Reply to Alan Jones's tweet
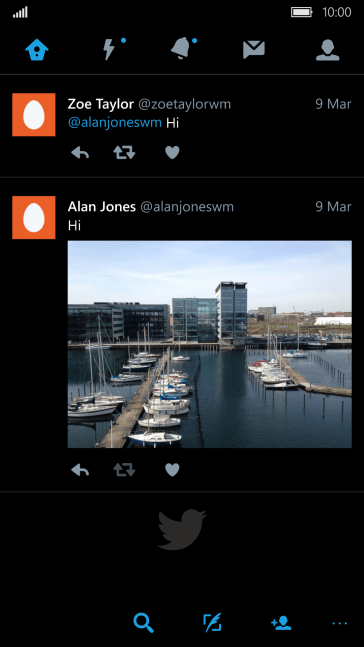The height and width of the screenshot is (647, 364). coord(80,470)
